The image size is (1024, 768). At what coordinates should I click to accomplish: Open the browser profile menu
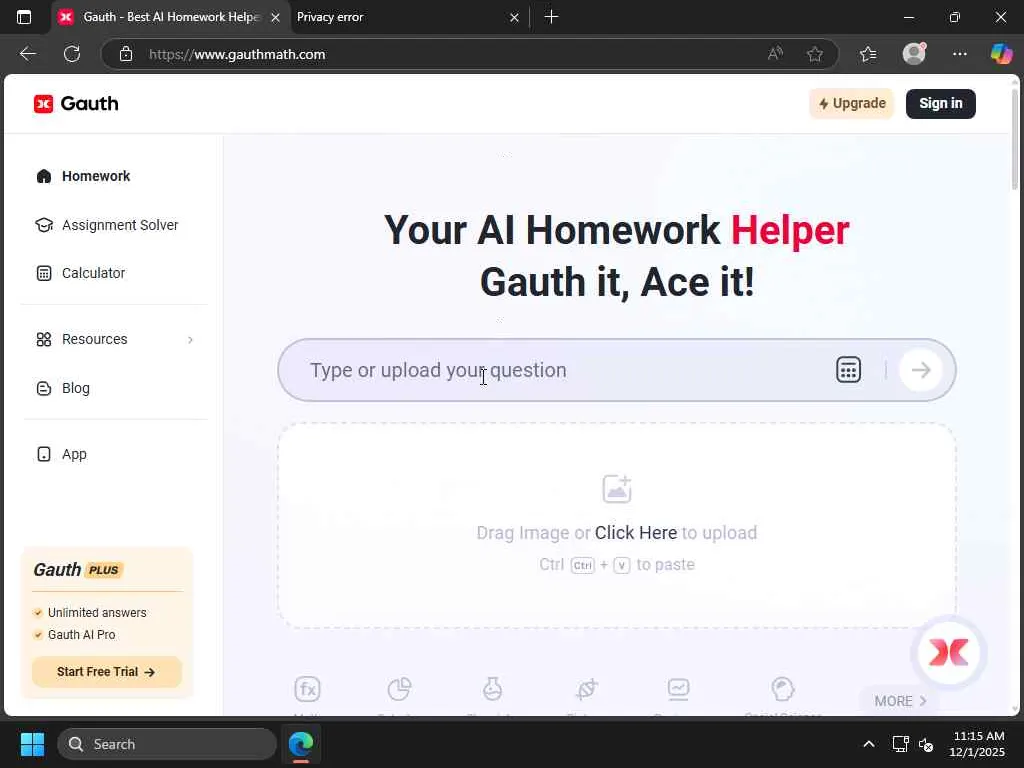pyautogui.click(x=914, y=54)
